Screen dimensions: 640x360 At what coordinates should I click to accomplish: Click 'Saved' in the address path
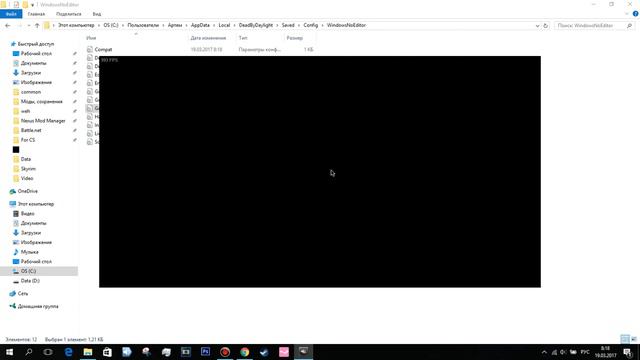288,25
